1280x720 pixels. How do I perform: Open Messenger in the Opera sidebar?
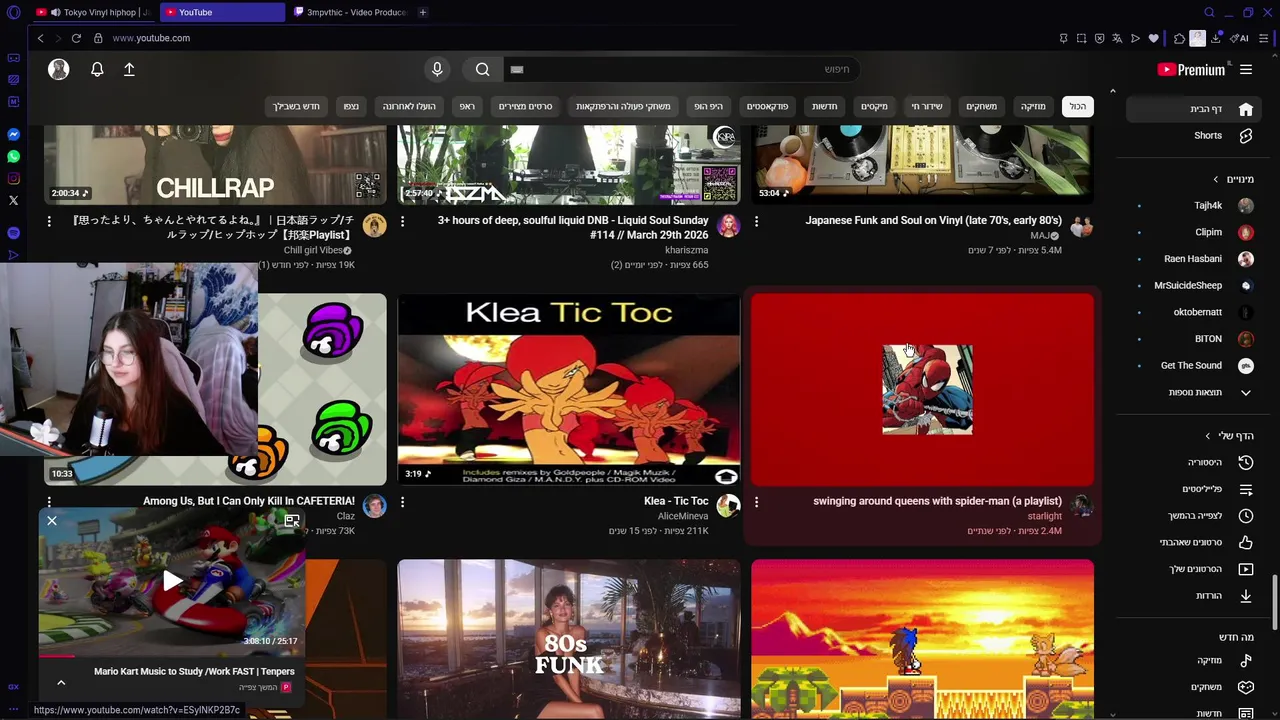click(x=13, y=134)
